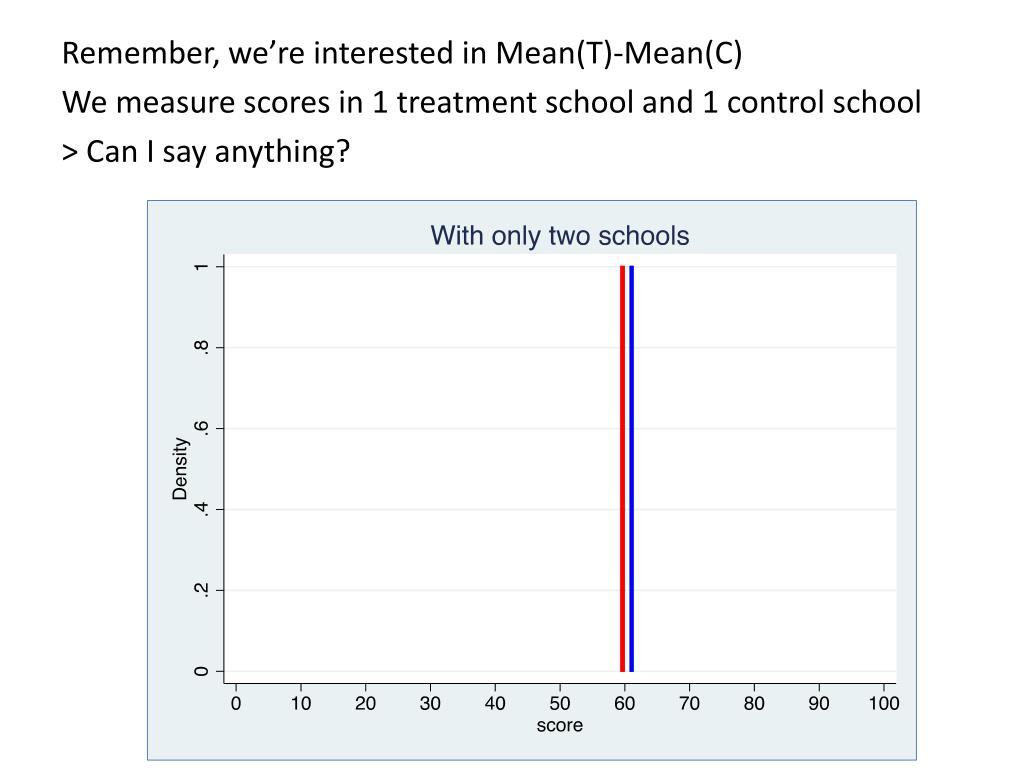The width and height of the screenshot is (1024, 768).
Task: Click the y-axis tick labeled .2
Action: [202, 590]
